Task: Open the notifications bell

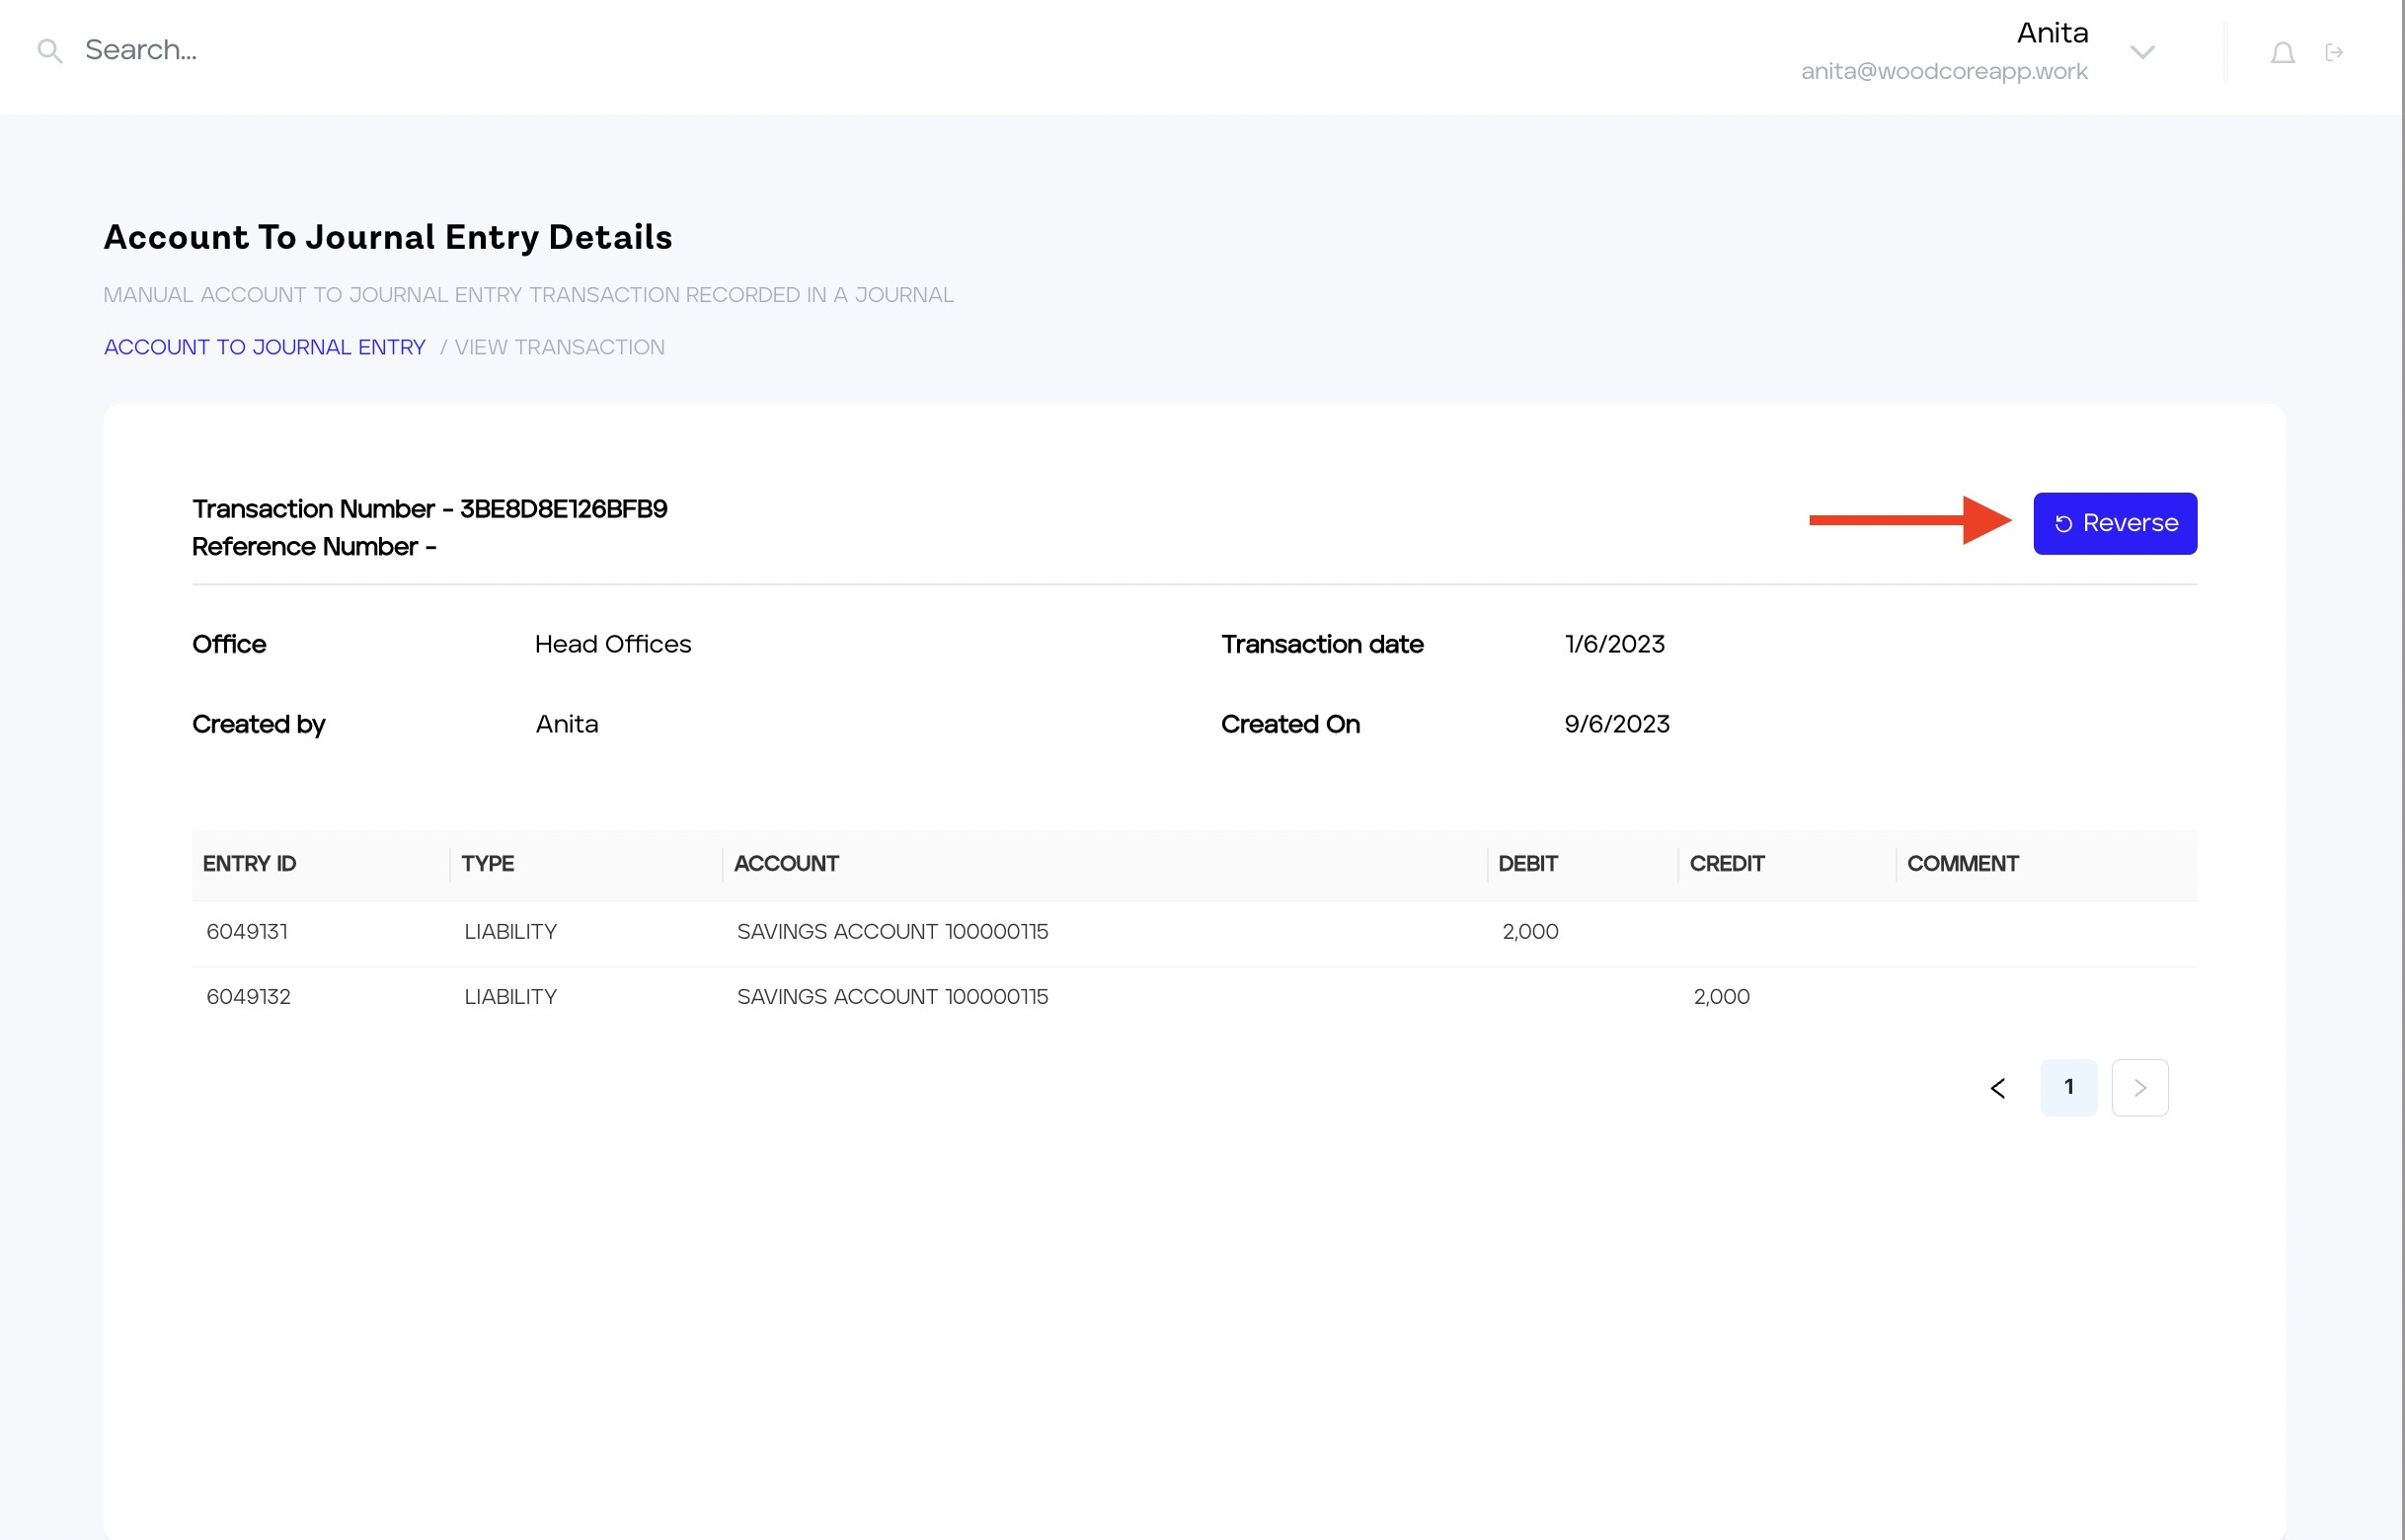Action: point(2281,53)
